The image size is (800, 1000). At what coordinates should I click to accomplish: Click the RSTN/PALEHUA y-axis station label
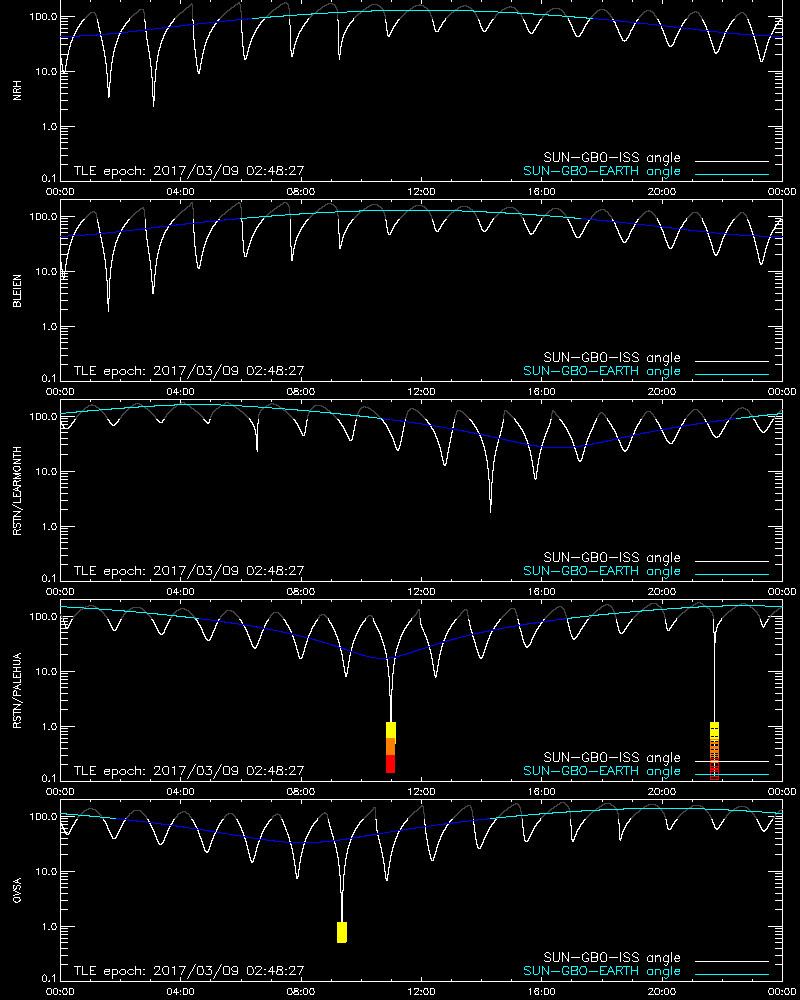[x=17, y=691]
